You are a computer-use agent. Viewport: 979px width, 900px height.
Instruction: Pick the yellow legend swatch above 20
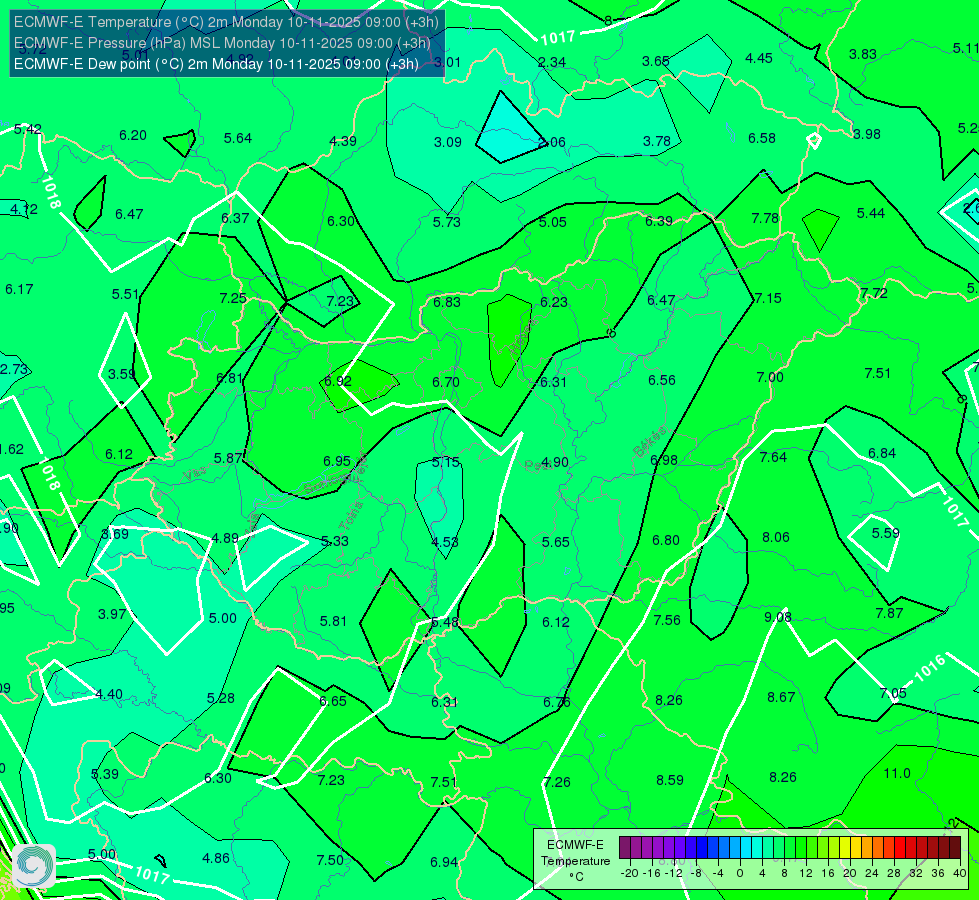(845, 848)
